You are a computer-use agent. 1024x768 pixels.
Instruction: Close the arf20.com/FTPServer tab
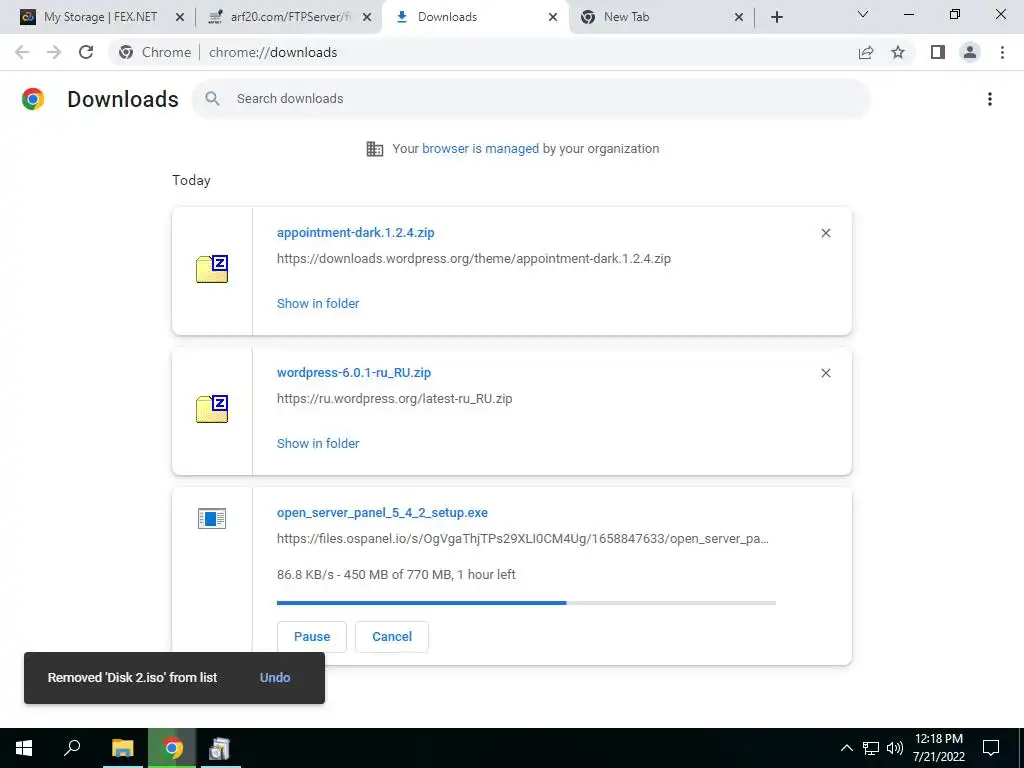coord(367,17)
